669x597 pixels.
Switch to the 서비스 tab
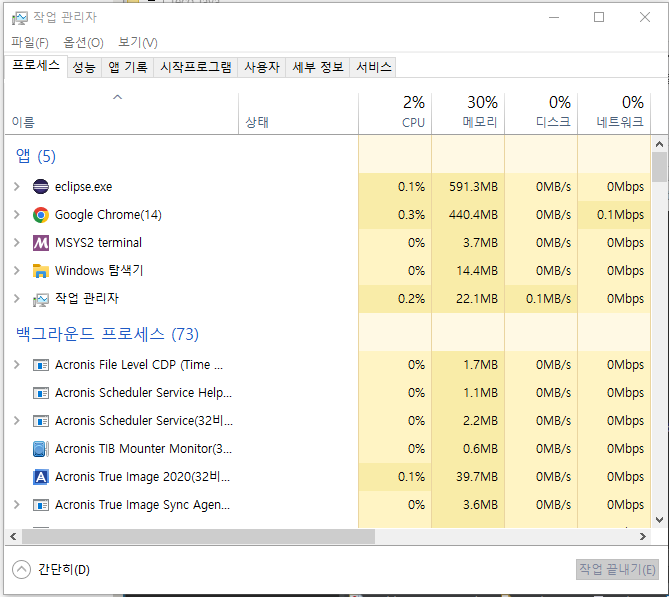373,67
